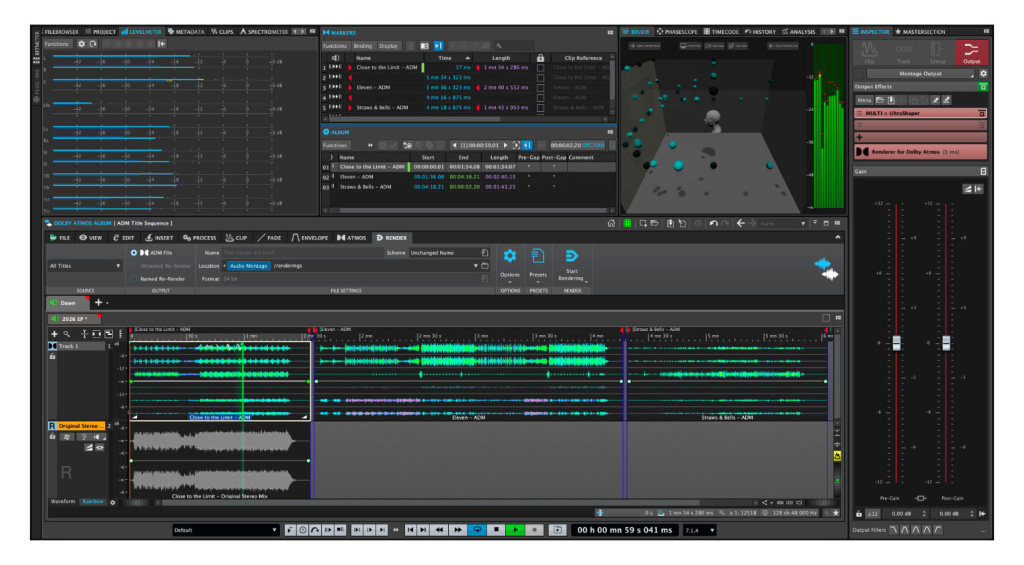Open the render Options gear
Image resolution: width=1024 pixels, height=565 pixels.
click(510, 257)
